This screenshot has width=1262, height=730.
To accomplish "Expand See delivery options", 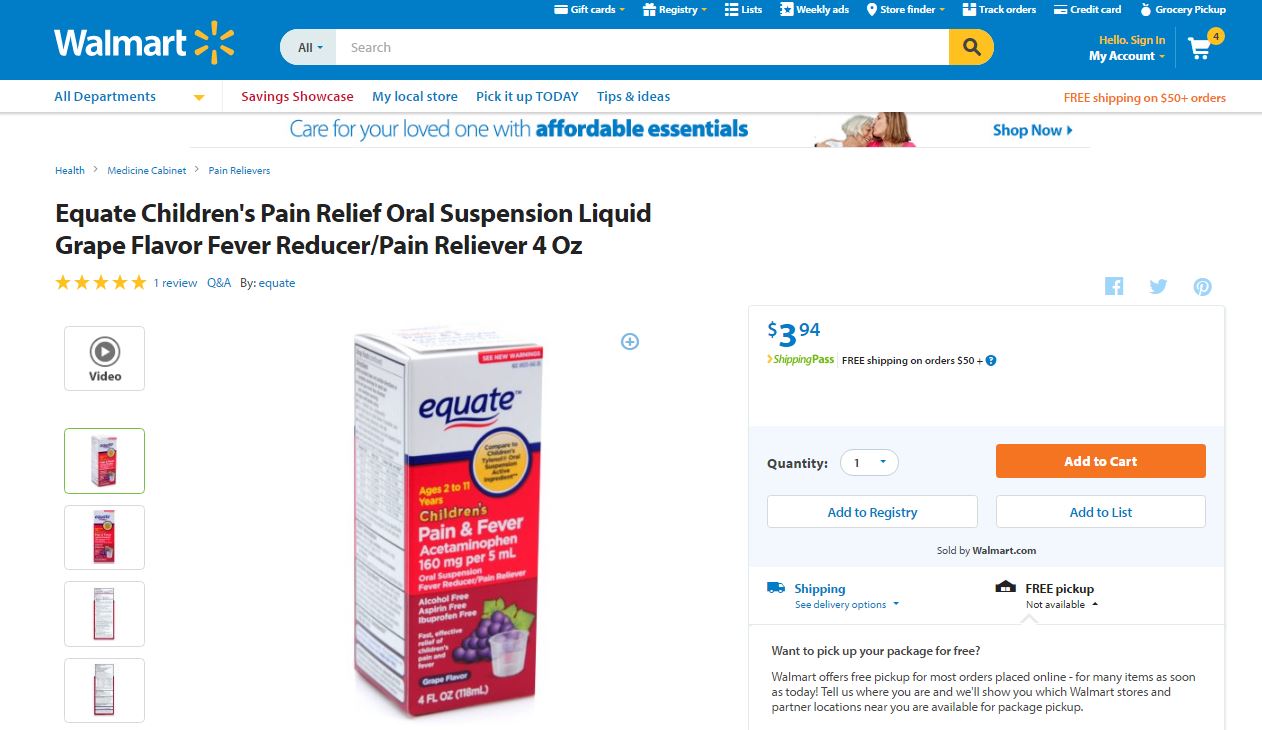I will point(846,605).
